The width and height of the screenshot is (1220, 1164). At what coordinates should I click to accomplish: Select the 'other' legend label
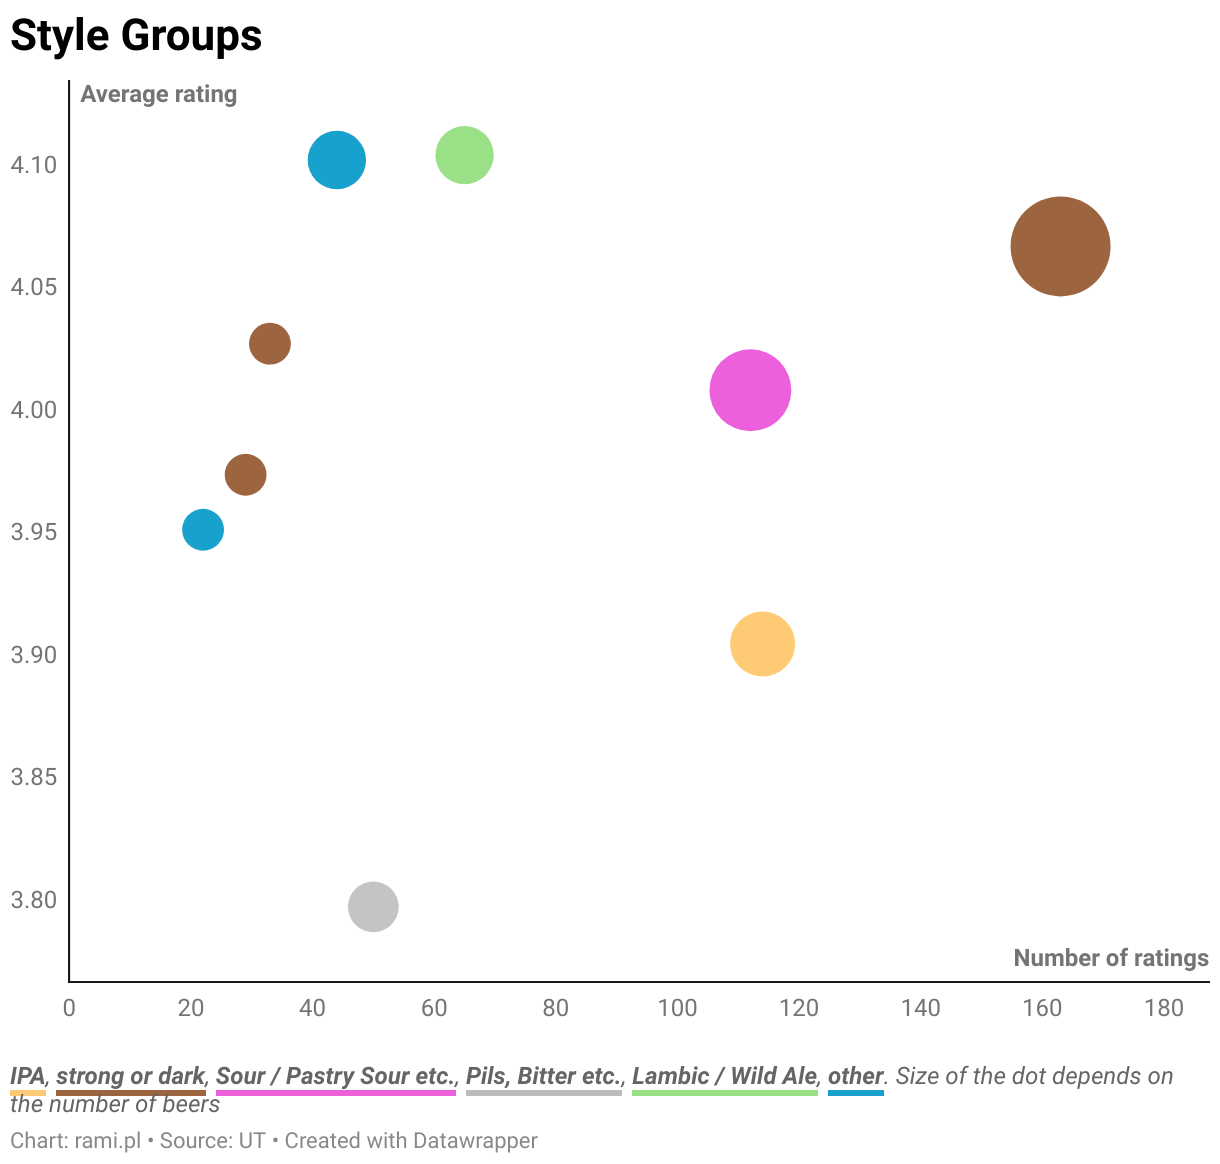(x=855, y=1076)
